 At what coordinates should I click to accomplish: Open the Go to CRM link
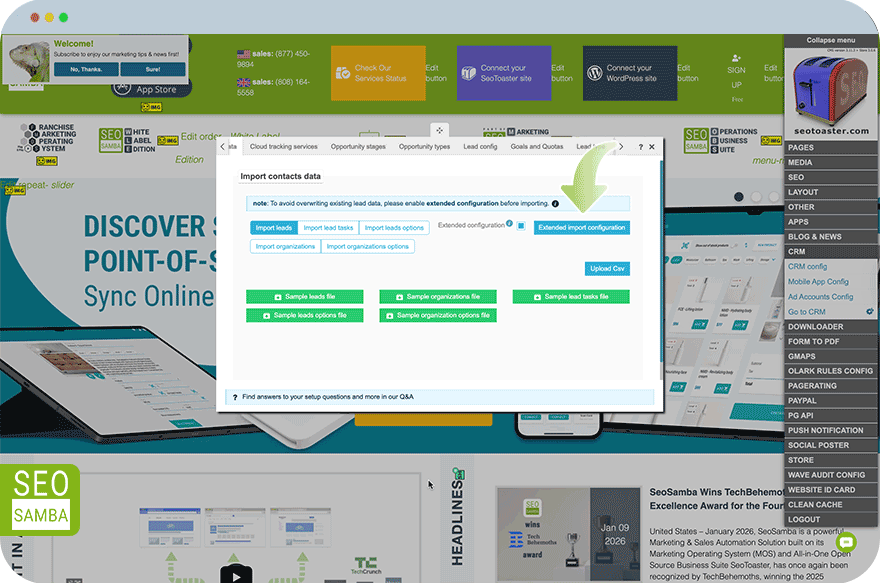806,311
